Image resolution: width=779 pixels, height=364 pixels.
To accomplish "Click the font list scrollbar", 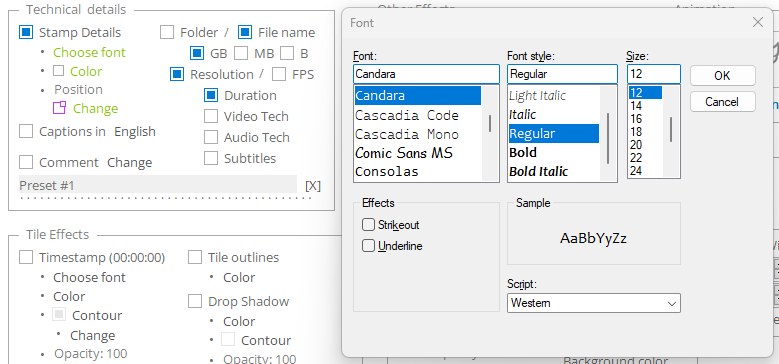I will pyautogui.click(x=490, y=133).
